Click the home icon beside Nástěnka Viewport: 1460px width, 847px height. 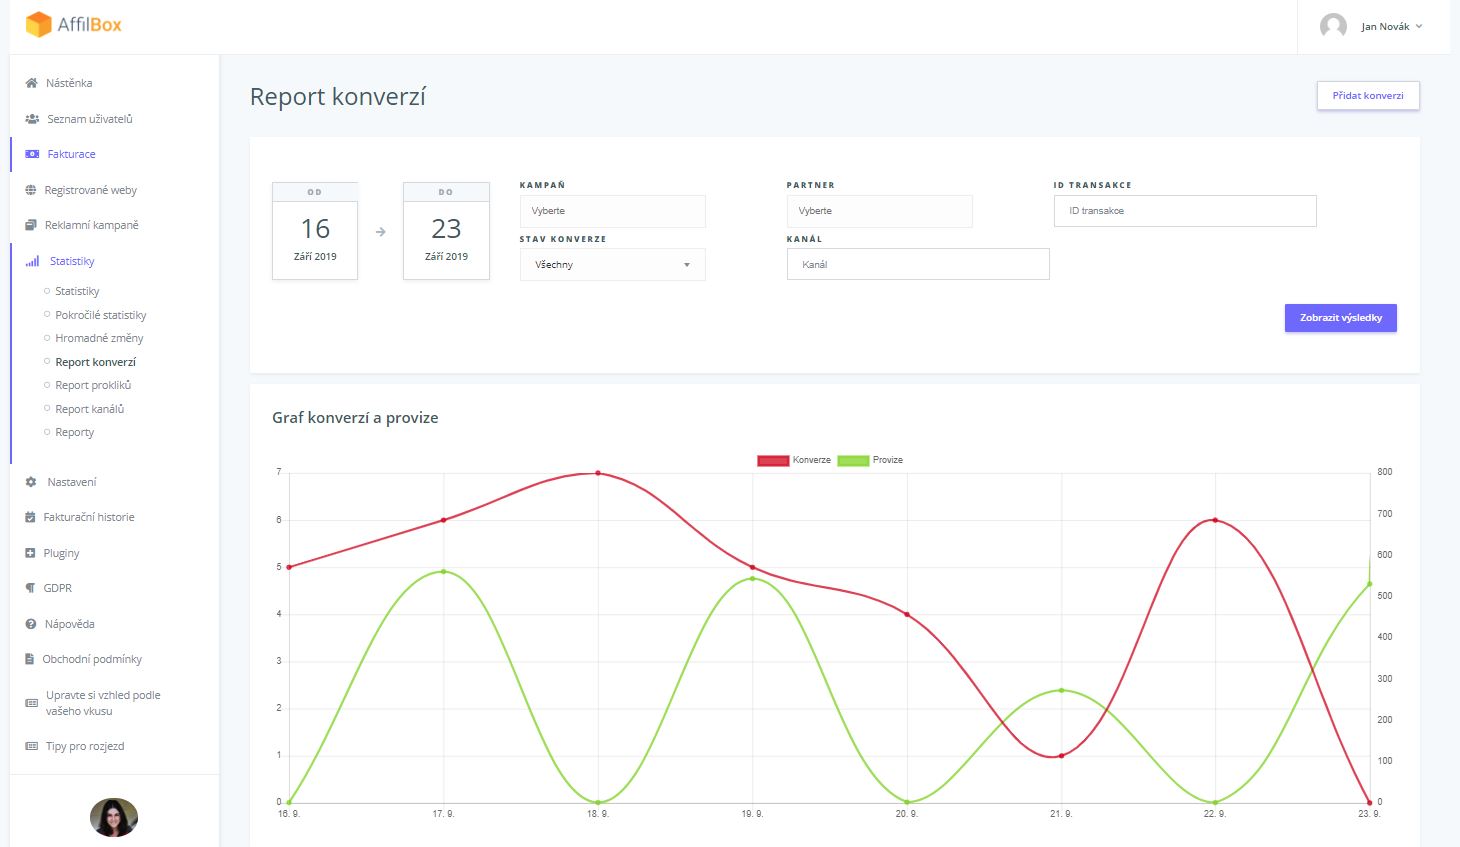[x=32, y=83]
